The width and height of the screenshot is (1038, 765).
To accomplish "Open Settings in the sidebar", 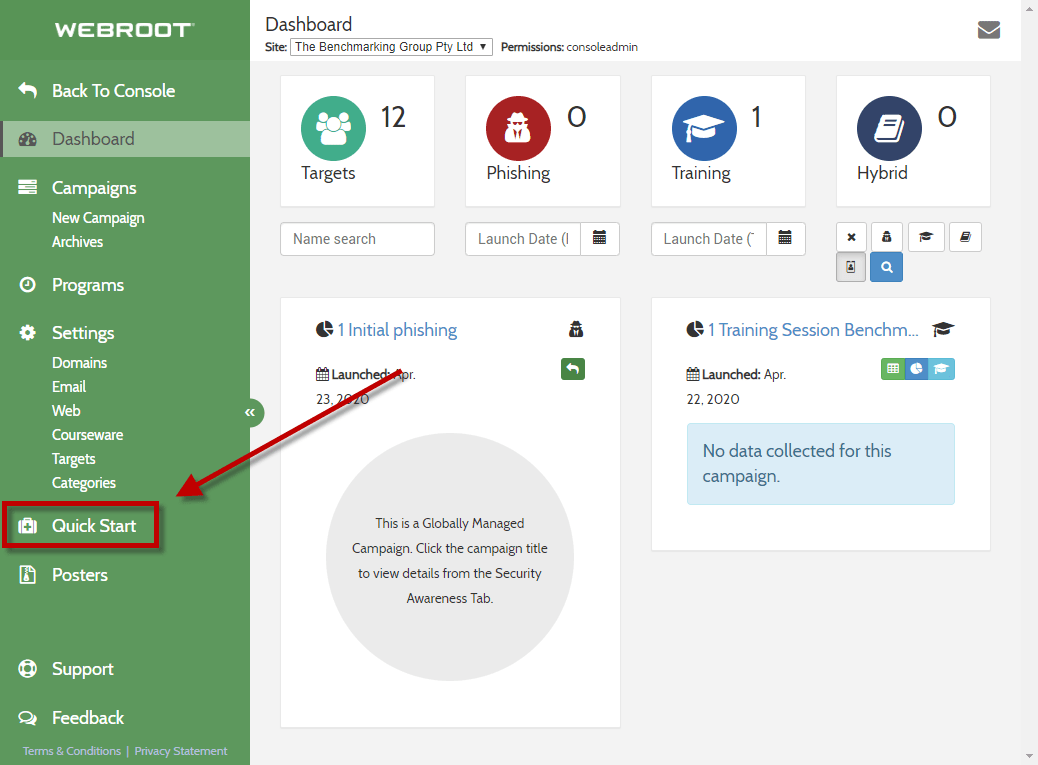I will pos(83,333).
